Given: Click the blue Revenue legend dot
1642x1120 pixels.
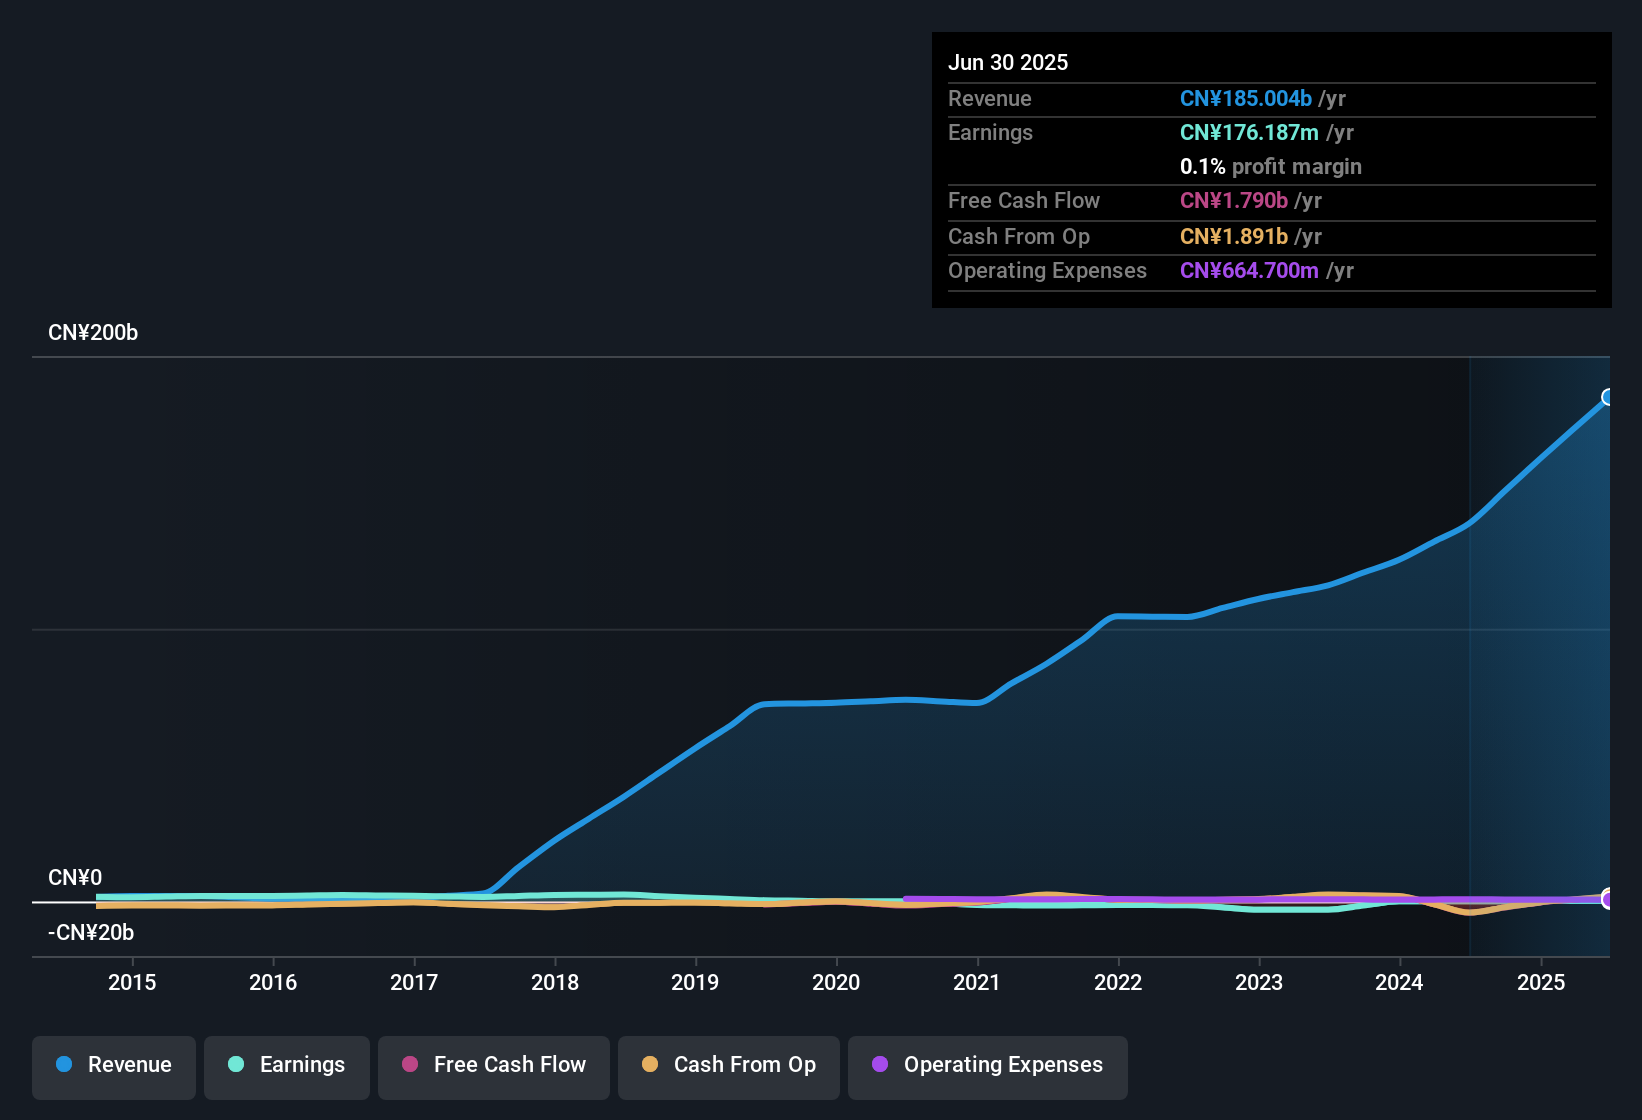Looking at the screenshot, I should pyautogui.click(x=64, y=1065).
